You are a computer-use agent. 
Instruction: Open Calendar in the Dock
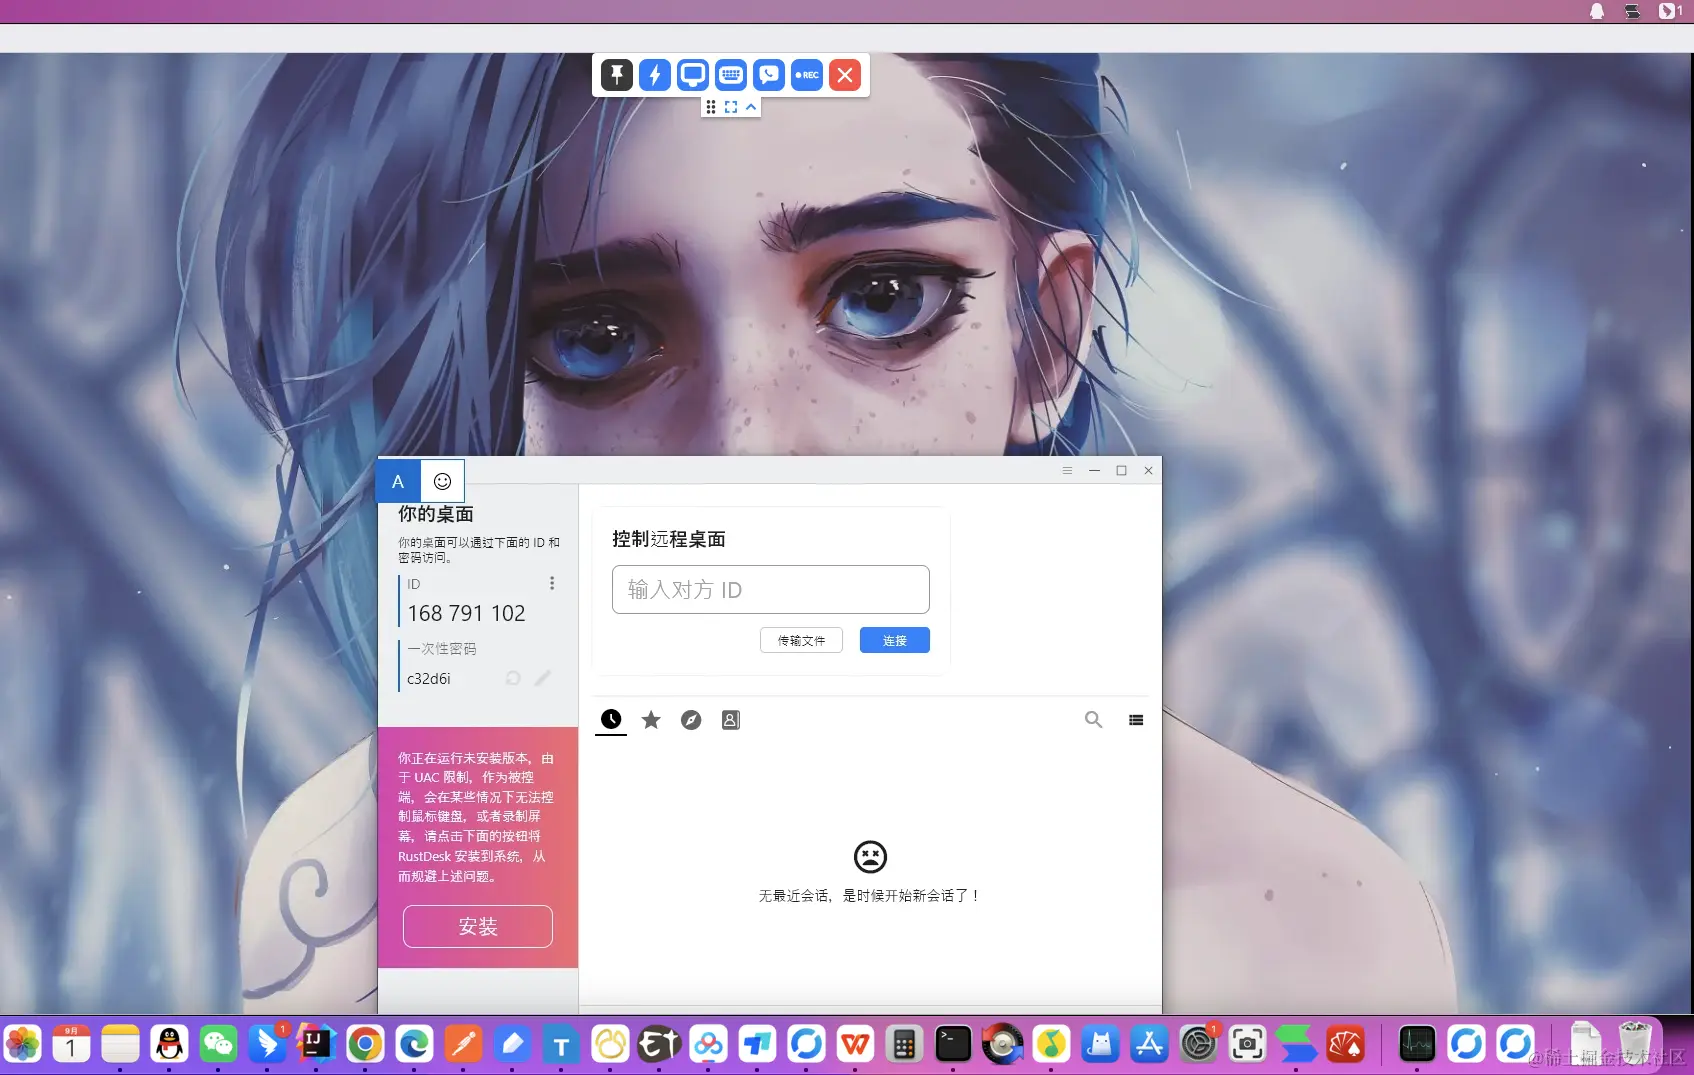coord(71,1045)
